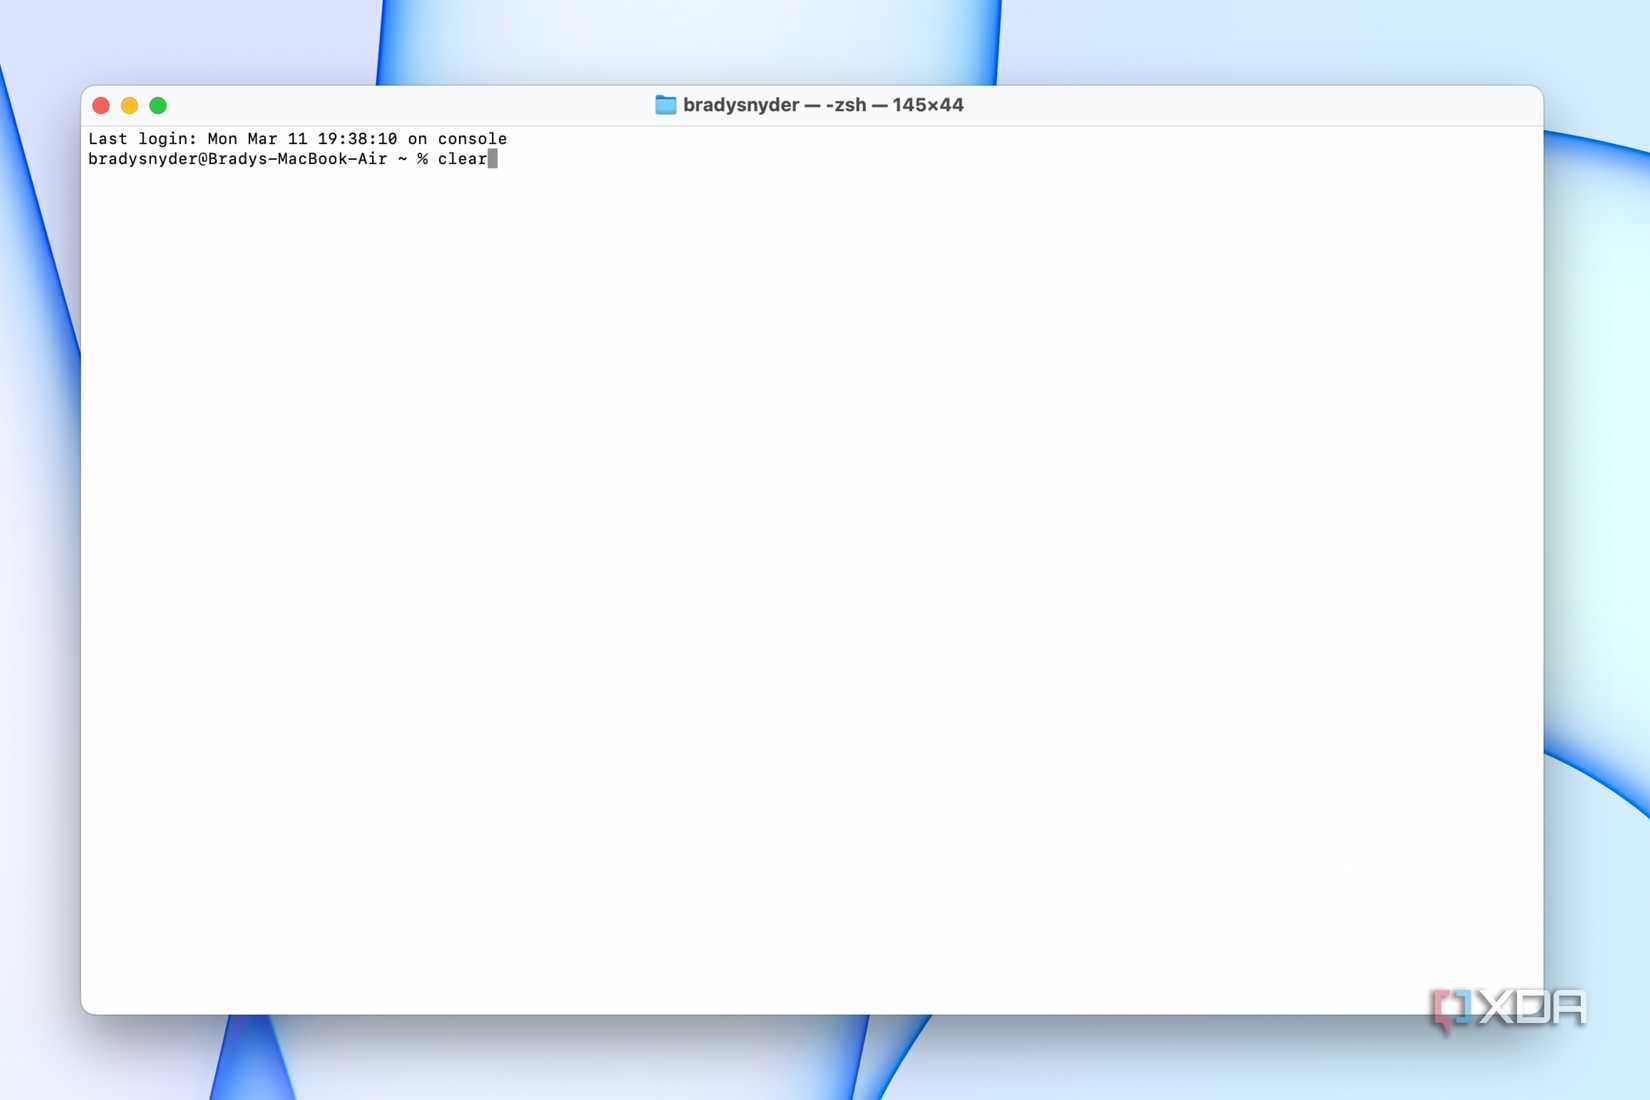
Task: Select the Last login line of output
Action: (x=297, y=139)
